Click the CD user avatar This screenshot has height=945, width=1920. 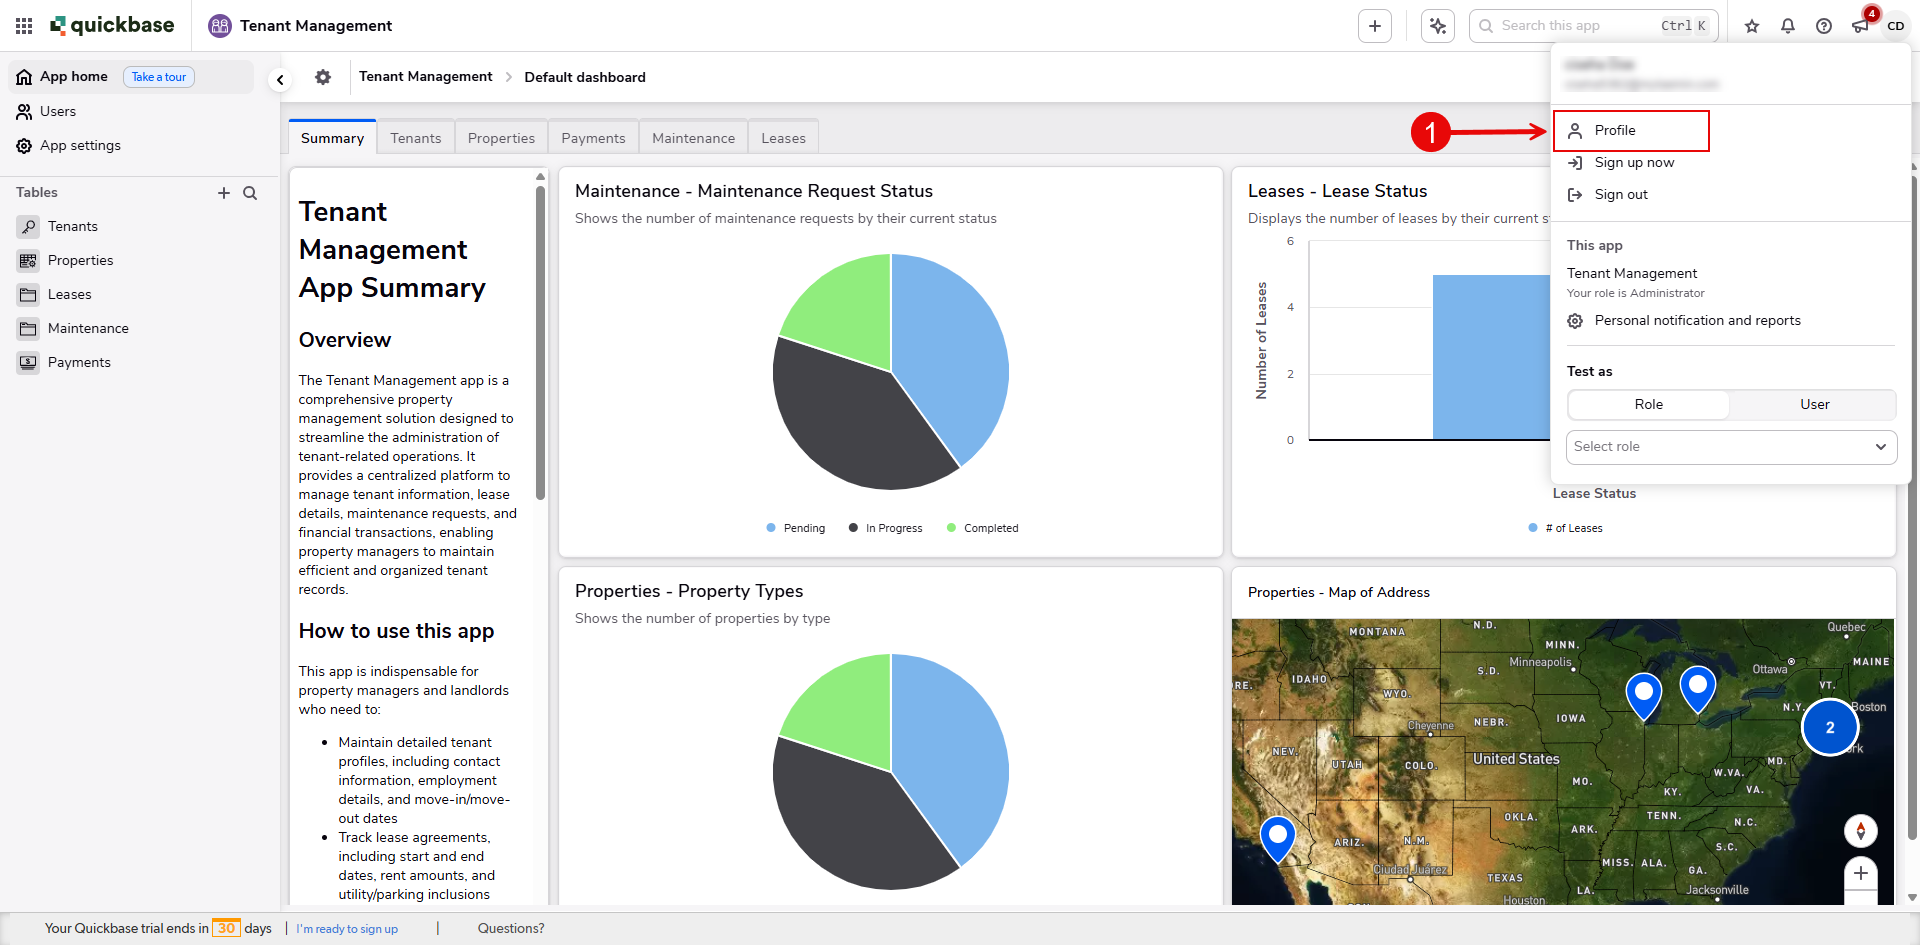coord(1896,26)
